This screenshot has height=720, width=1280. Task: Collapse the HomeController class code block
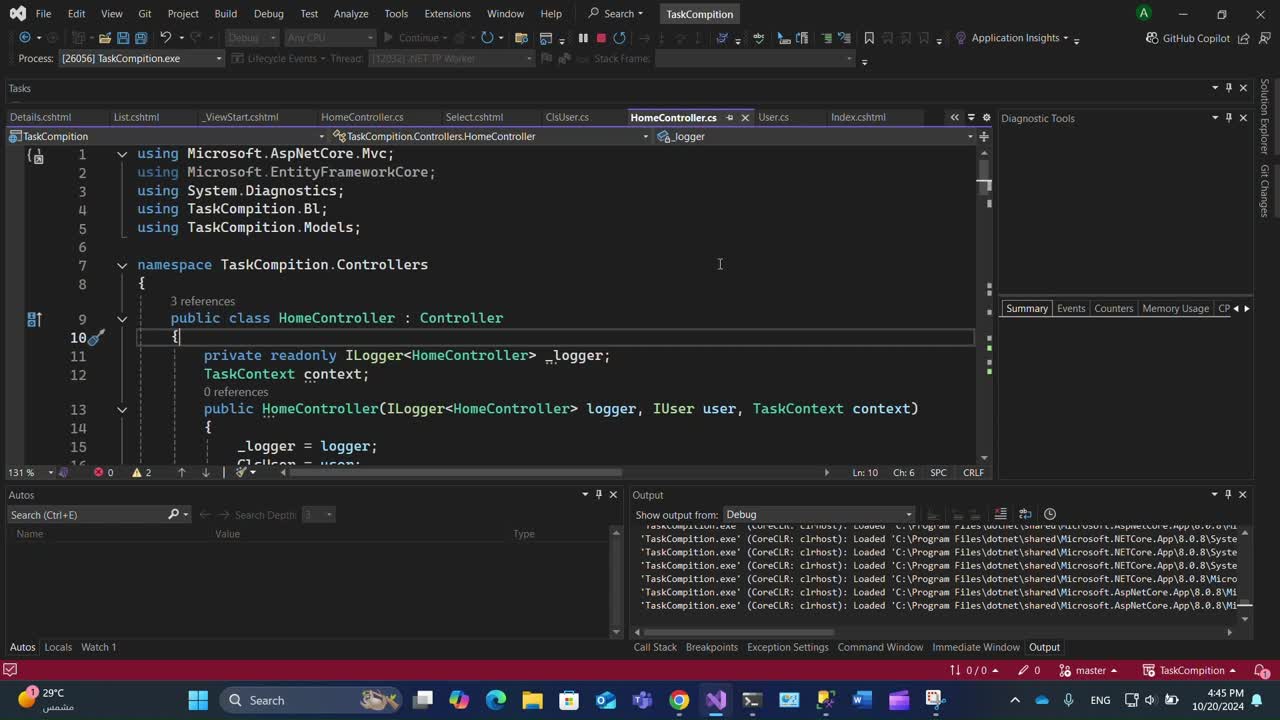coord(122,319)
